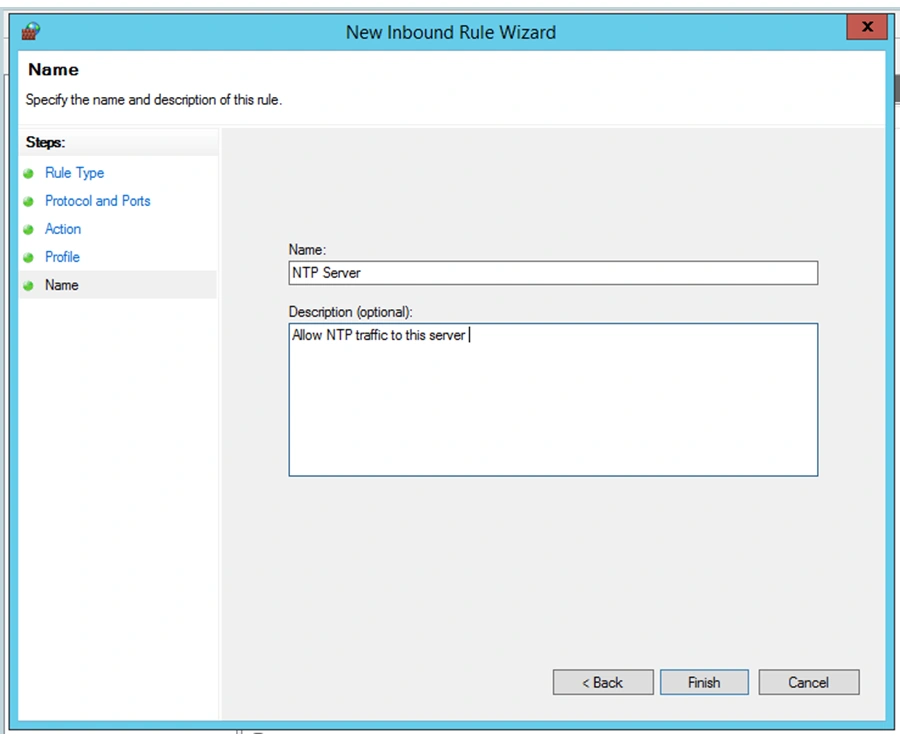The image size is (900, 742).
Task: Focus the Name field containing NTP Server
Action: (x=552, y=273)
